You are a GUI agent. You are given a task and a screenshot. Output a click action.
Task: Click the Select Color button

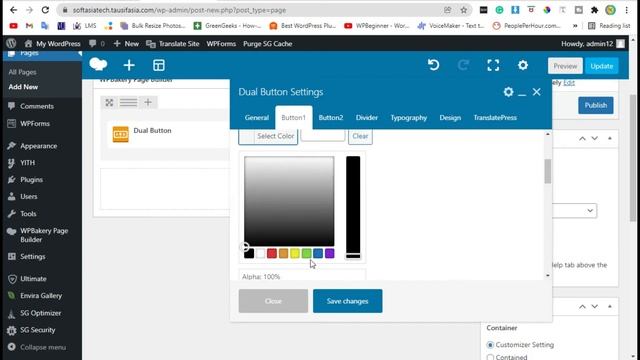[268, 136]
